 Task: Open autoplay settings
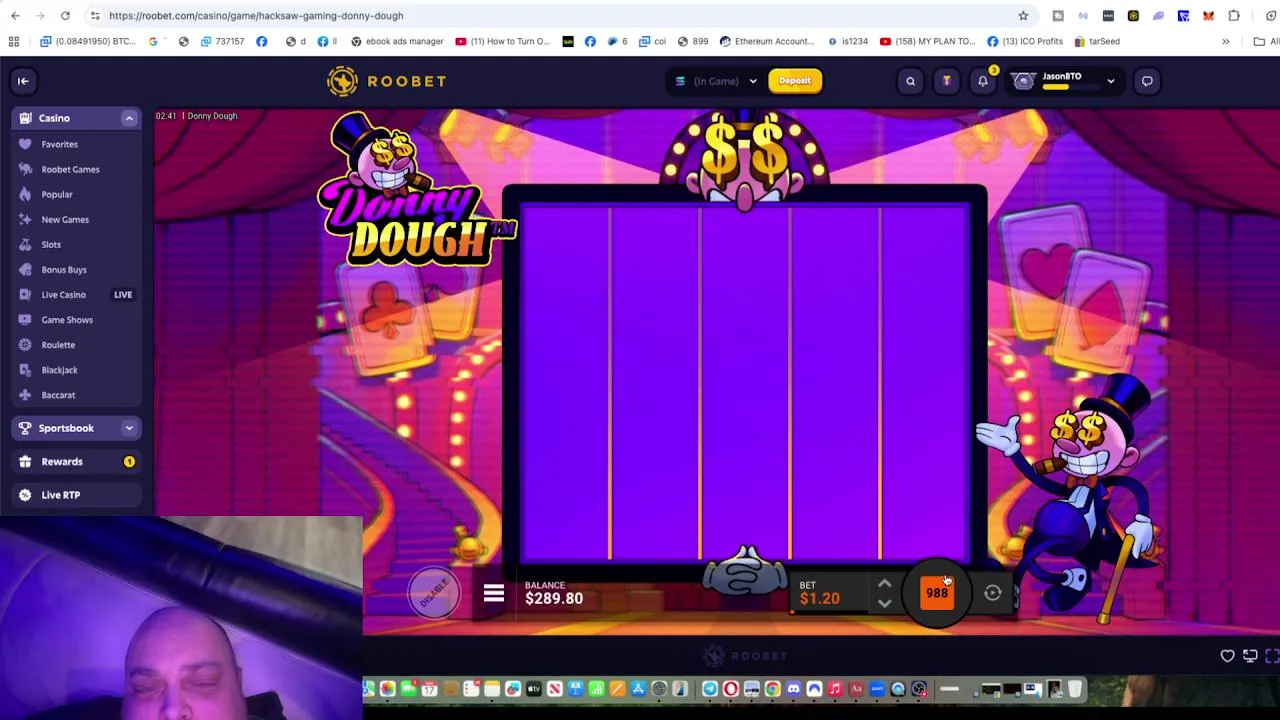tap(992, 593)
